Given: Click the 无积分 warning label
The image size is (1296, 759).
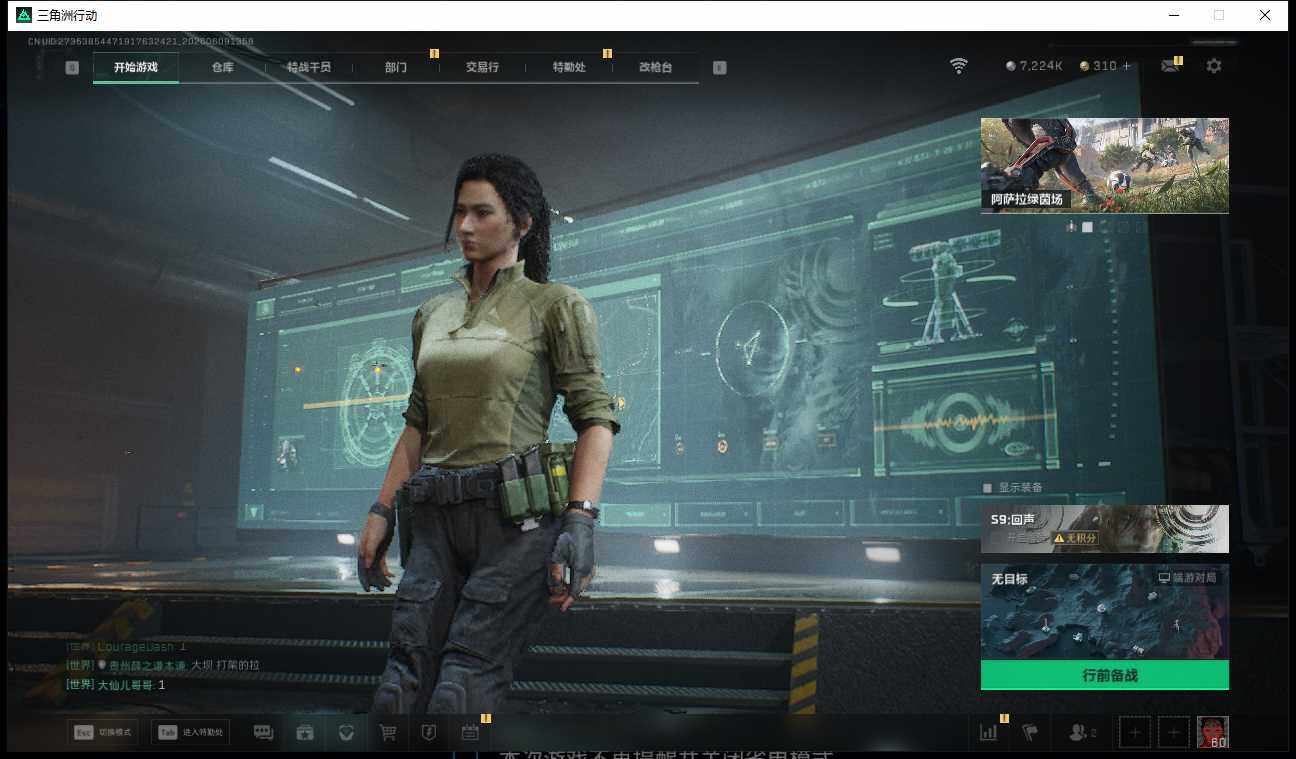Looking at the screenshot, I should pos(1075,539).
